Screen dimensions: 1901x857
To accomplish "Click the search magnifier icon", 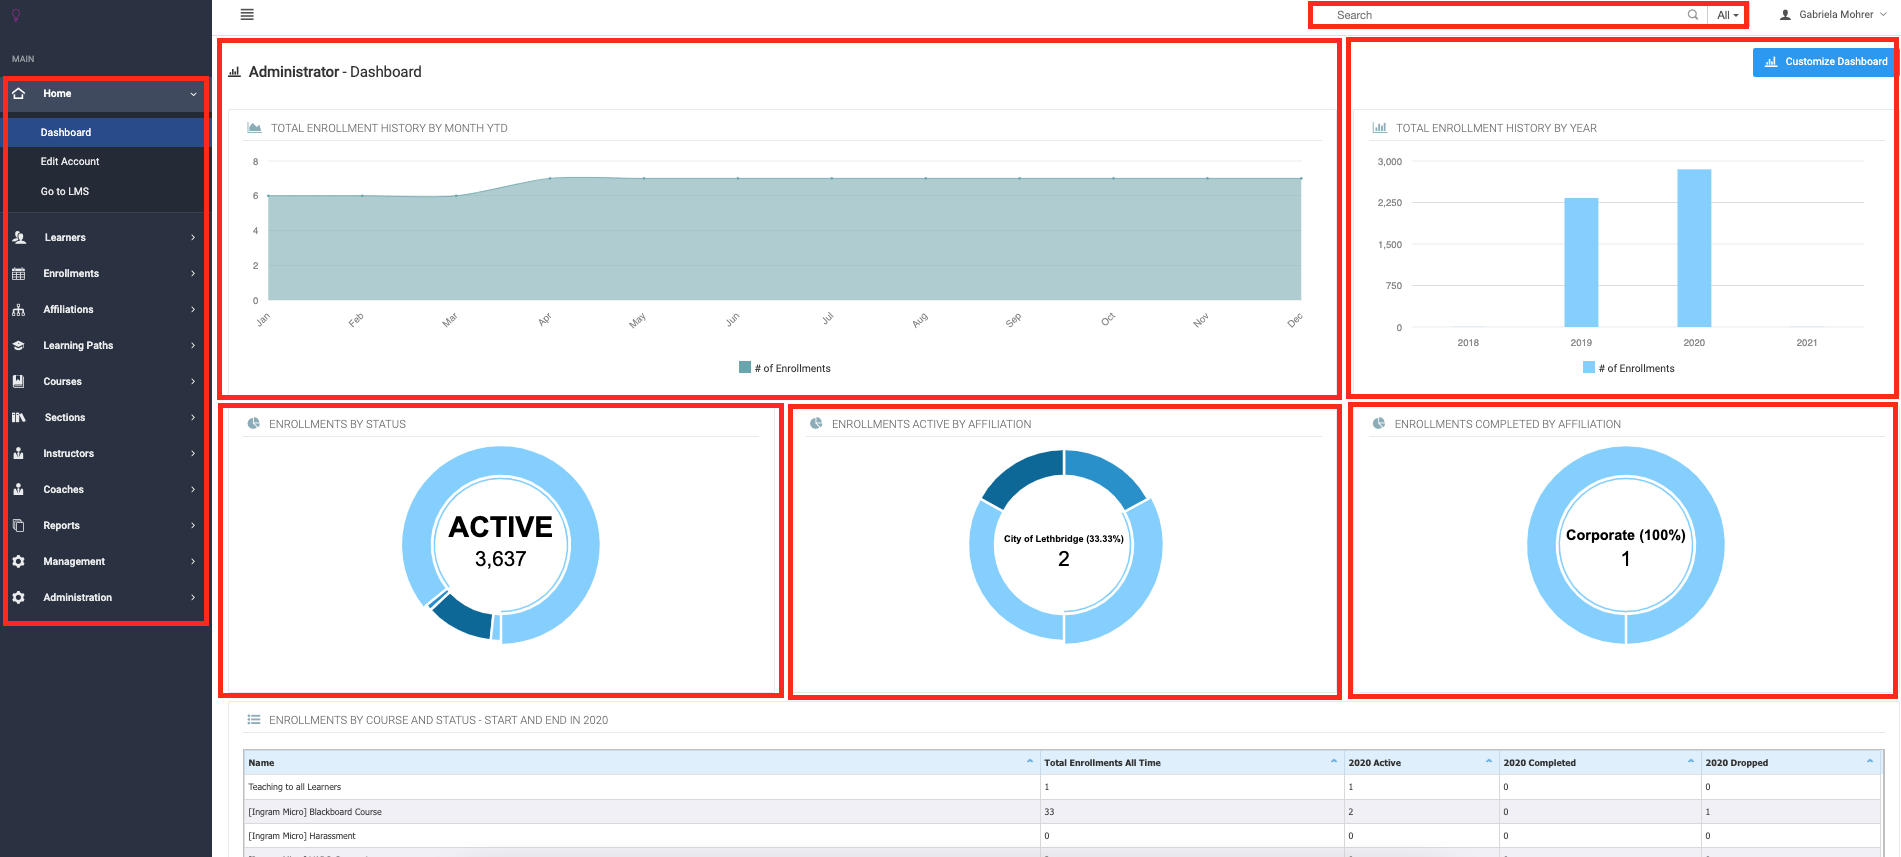I will coord(1692,15).
